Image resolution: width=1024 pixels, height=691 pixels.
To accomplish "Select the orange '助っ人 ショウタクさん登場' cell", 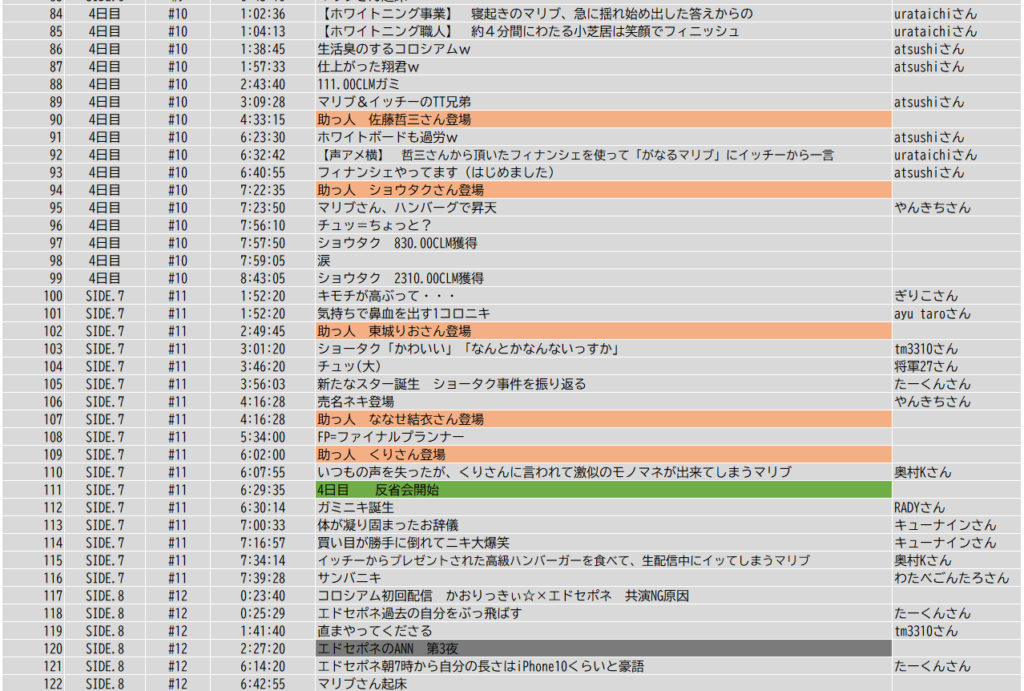I will coord(602,190).
